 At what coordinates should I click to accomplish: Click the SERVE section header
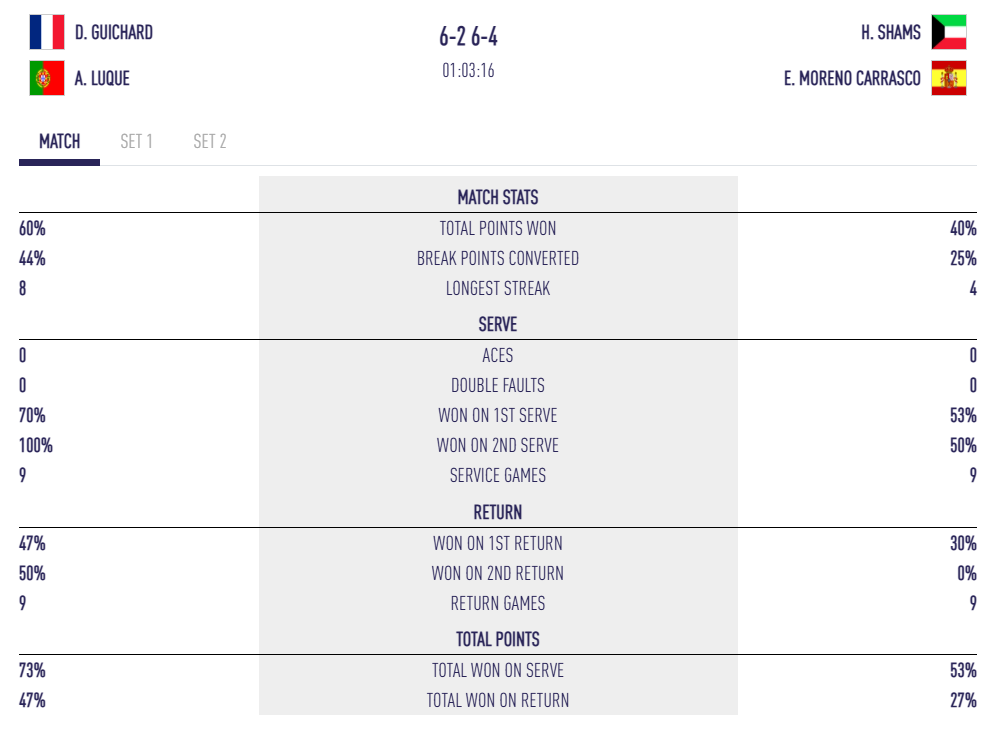point(498,324)
